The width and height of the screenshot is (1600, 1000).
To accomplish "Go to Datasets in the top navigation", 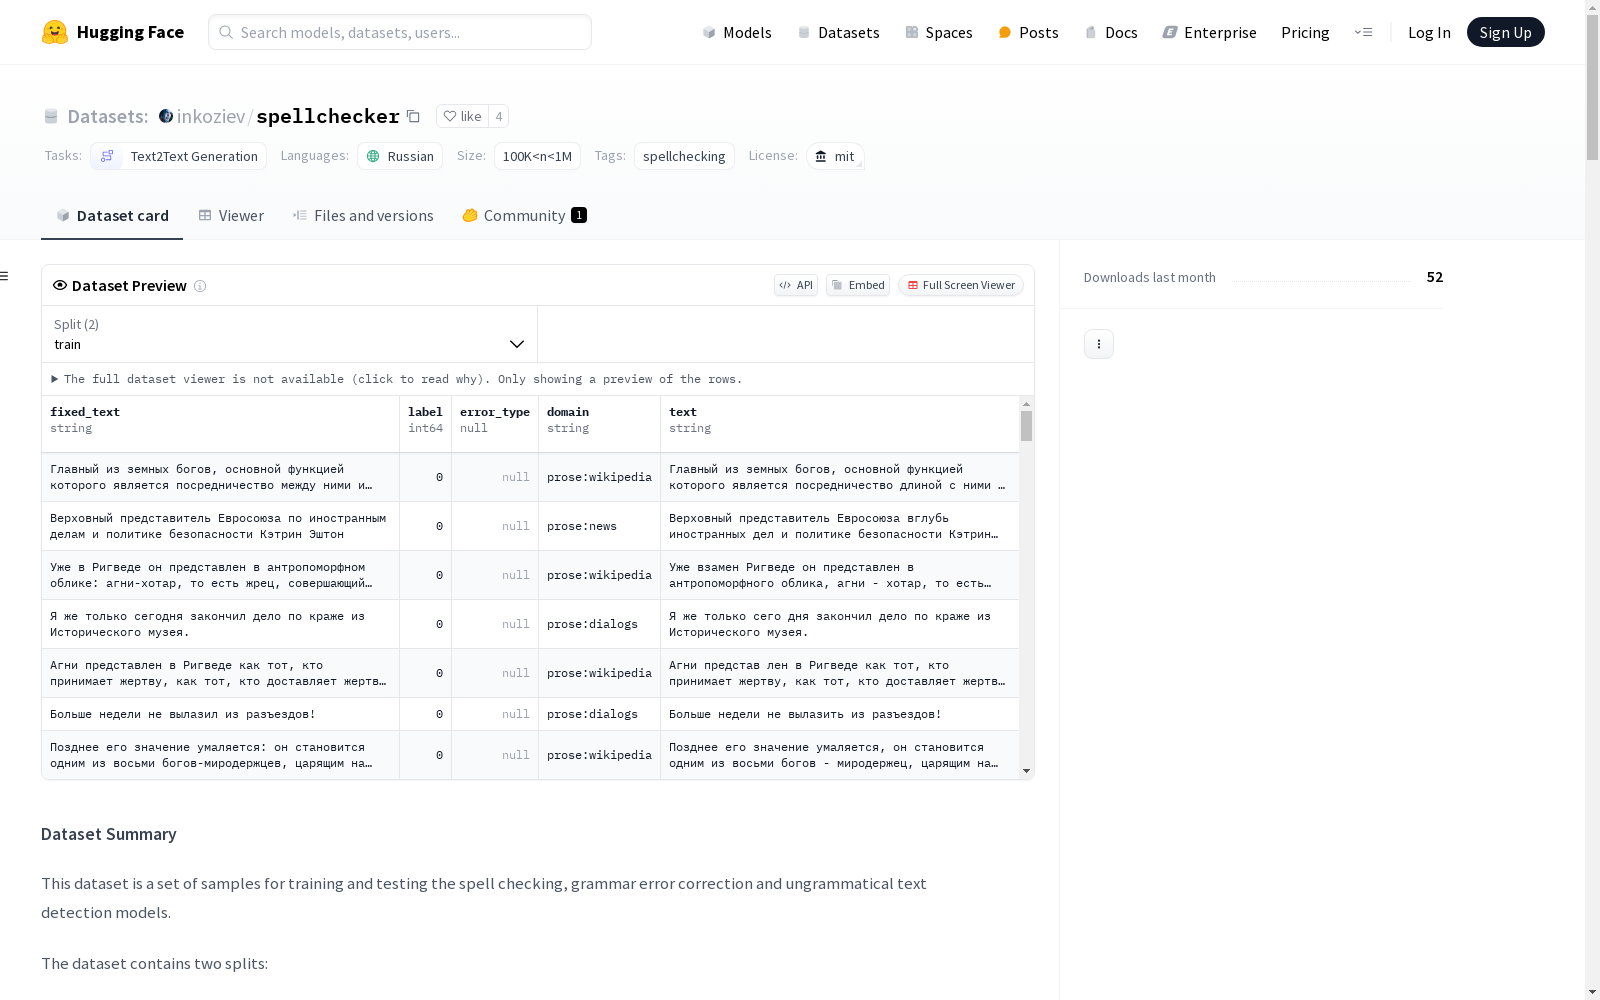I will pos(838,32).
